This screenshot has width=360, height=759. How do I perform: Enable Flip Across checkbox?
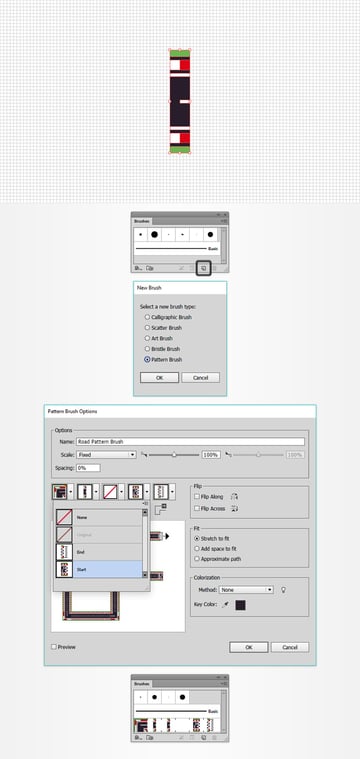point(196,508)
